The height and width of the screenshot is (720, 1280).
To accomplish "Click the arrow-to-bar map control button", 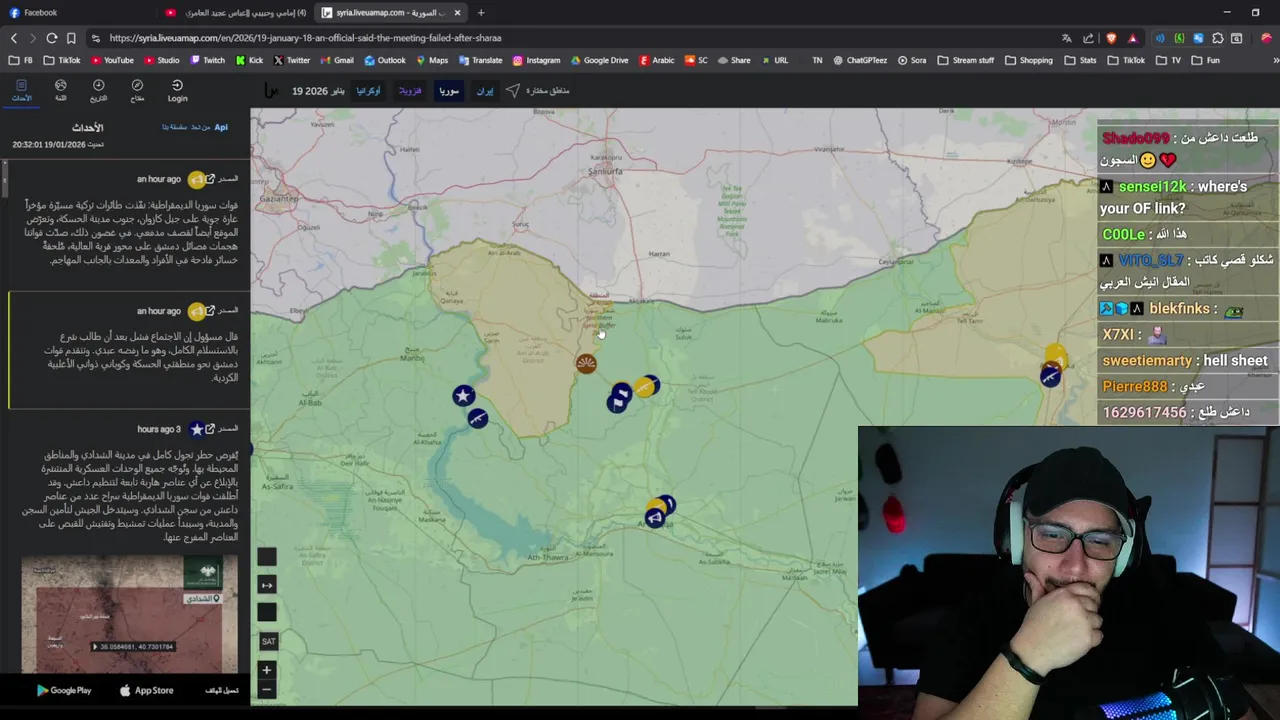I will 267,585.
